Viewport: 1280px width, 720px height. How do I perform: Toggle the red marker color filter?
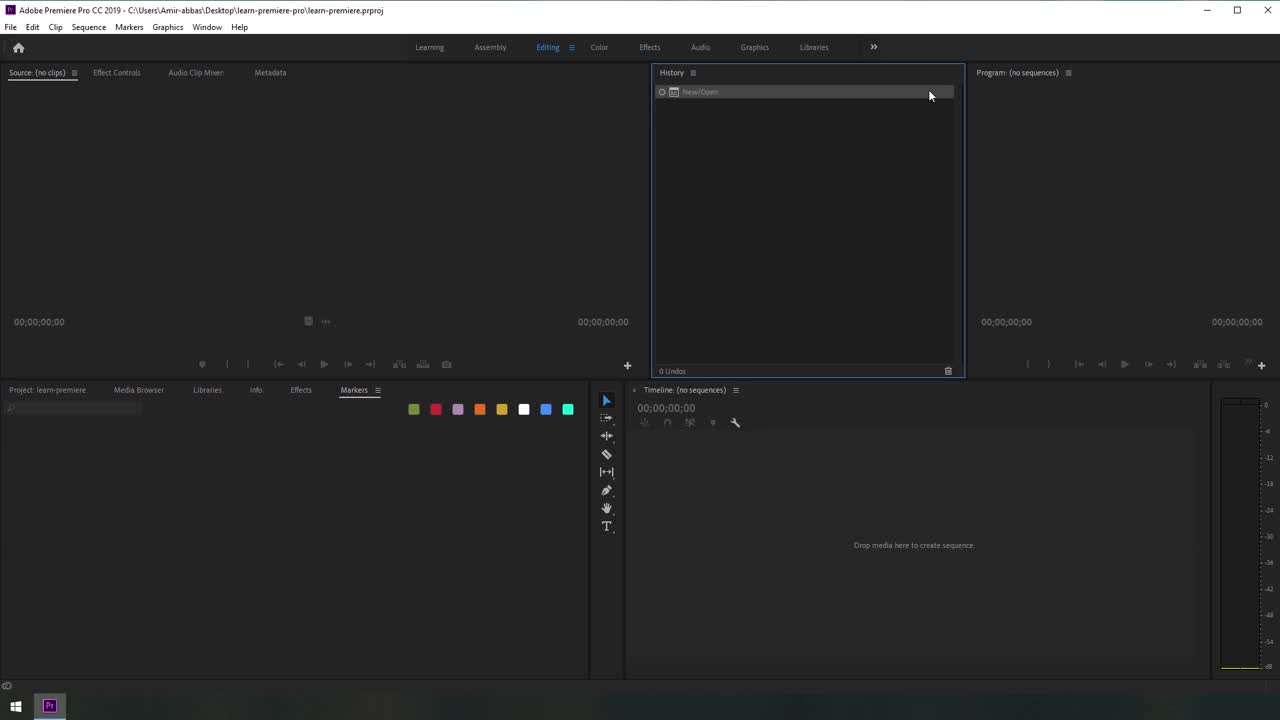[x=436, y=409]
